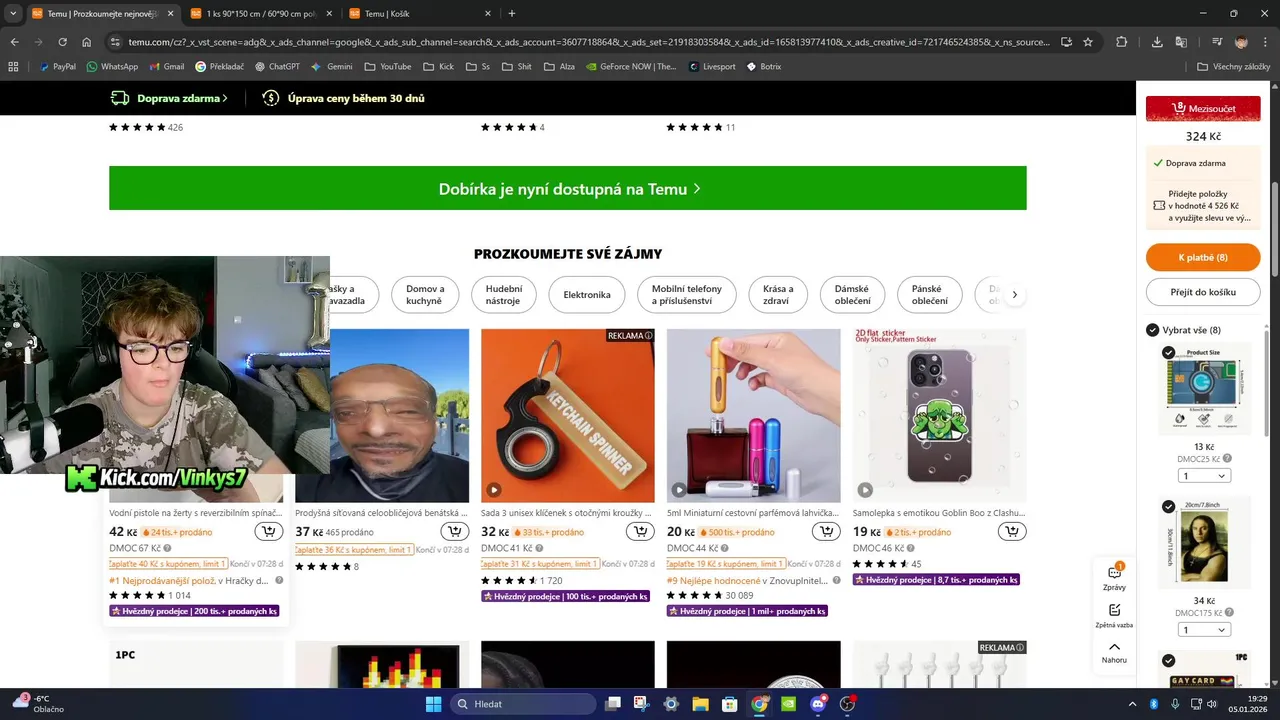This screenshot has height=720, width=1280.
Task: Add the Goblin sticker to cart
Action: [x=1012, y=531]
